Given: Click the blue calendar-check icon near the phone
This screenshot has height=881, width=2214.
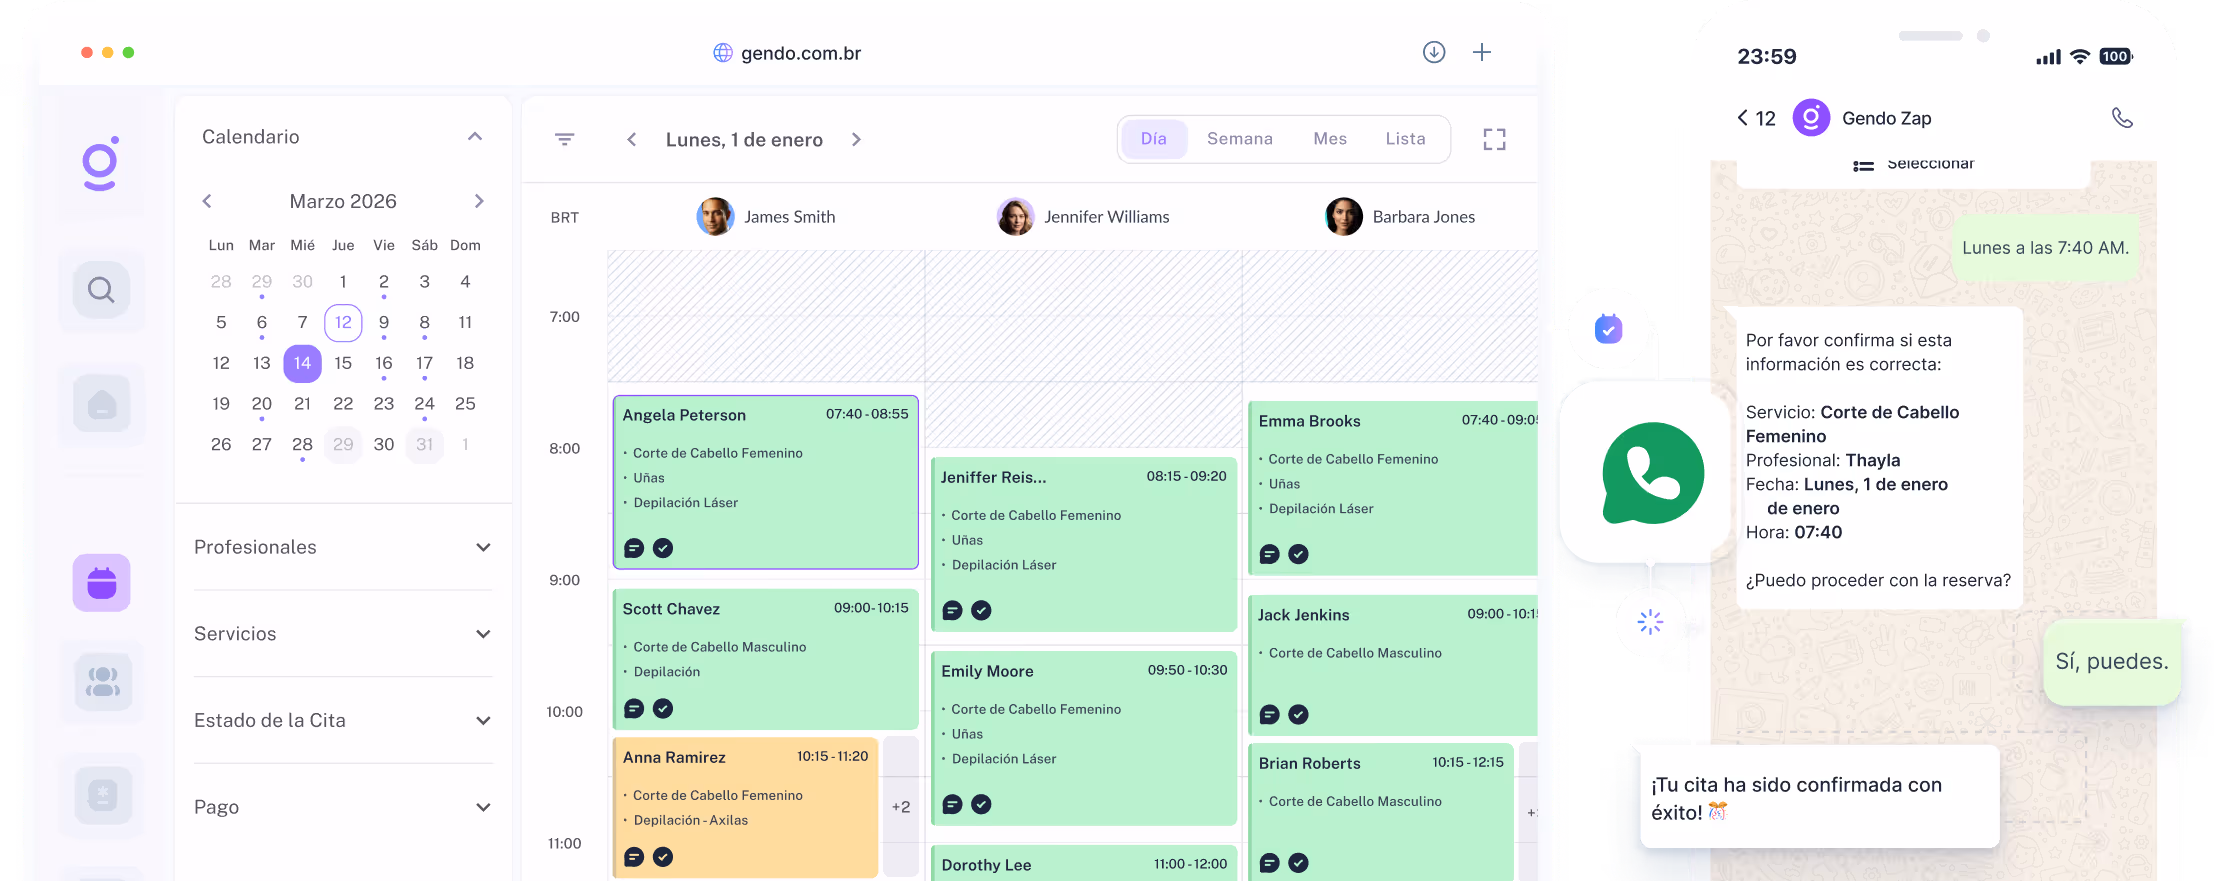Looking at the screenshot, I should (x=1608, y=328).
